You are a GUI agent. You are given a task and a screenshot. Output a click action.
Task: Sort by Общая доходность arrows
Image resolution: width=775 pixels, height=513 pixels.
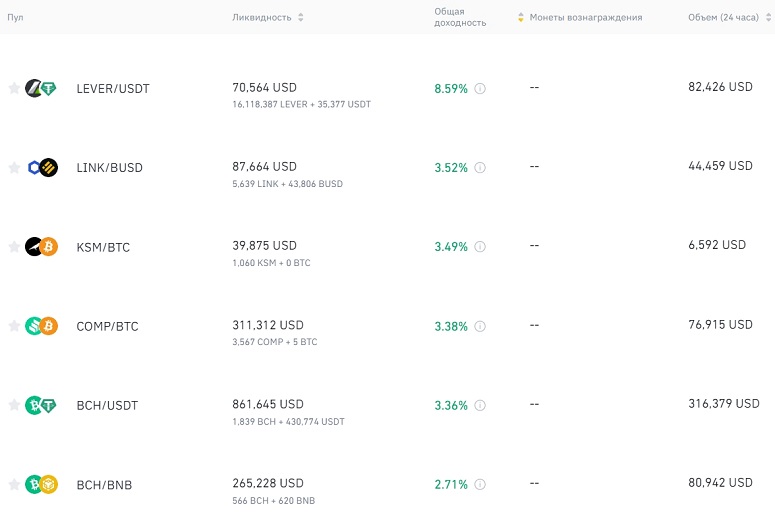coord(520,17)
